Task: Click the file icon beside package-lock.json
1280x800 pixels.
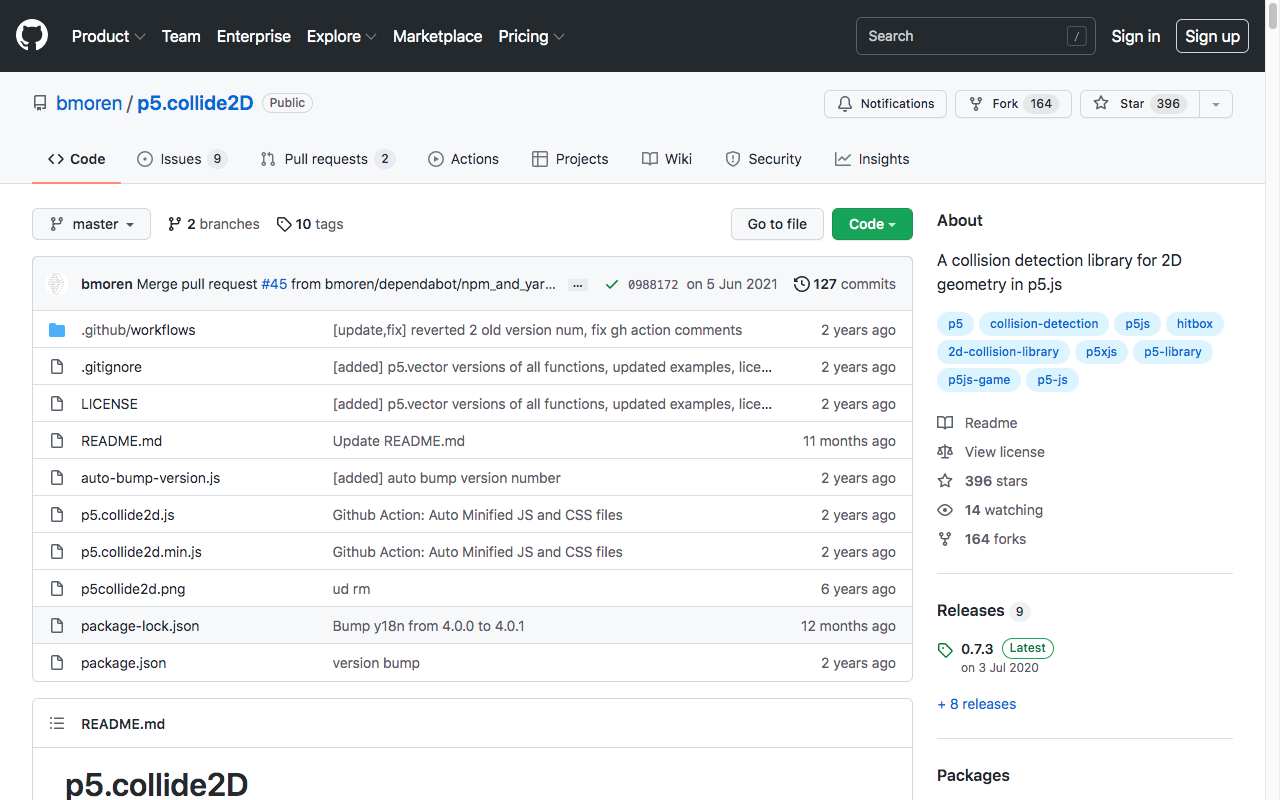Action: pos(57,626)
